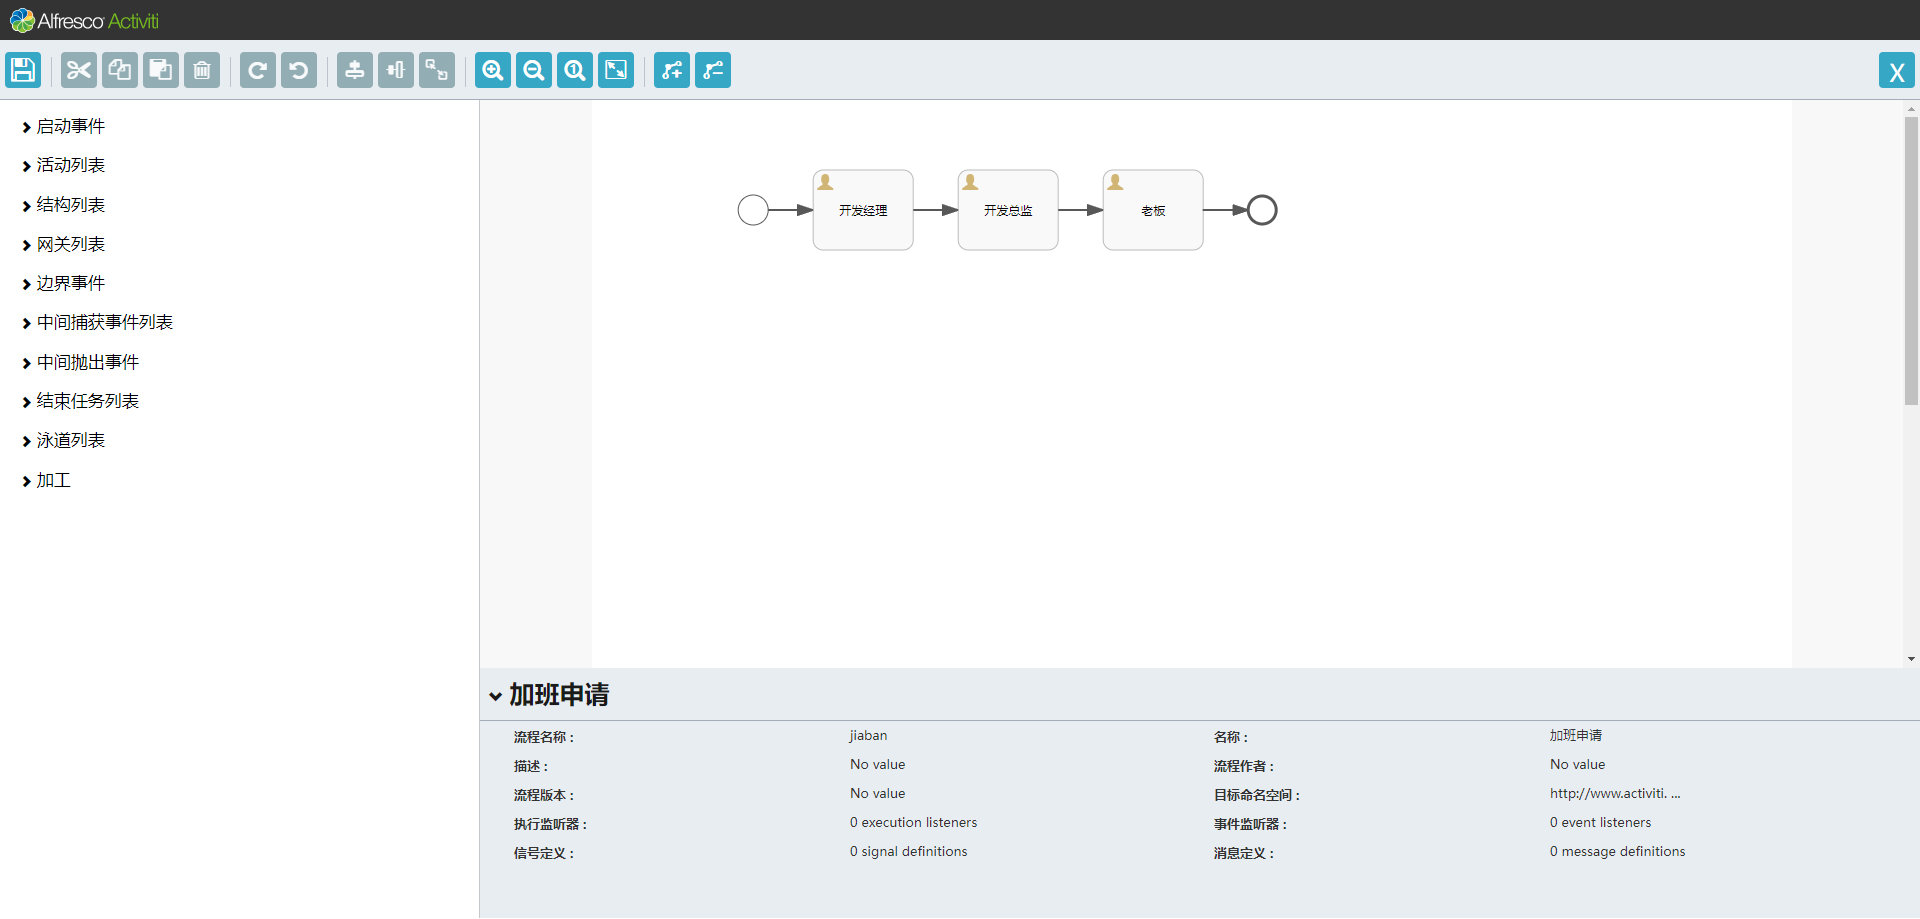Select the 老板 user task node
This screenshot has height=919, width=1920.
click(x=1153, y=210)
